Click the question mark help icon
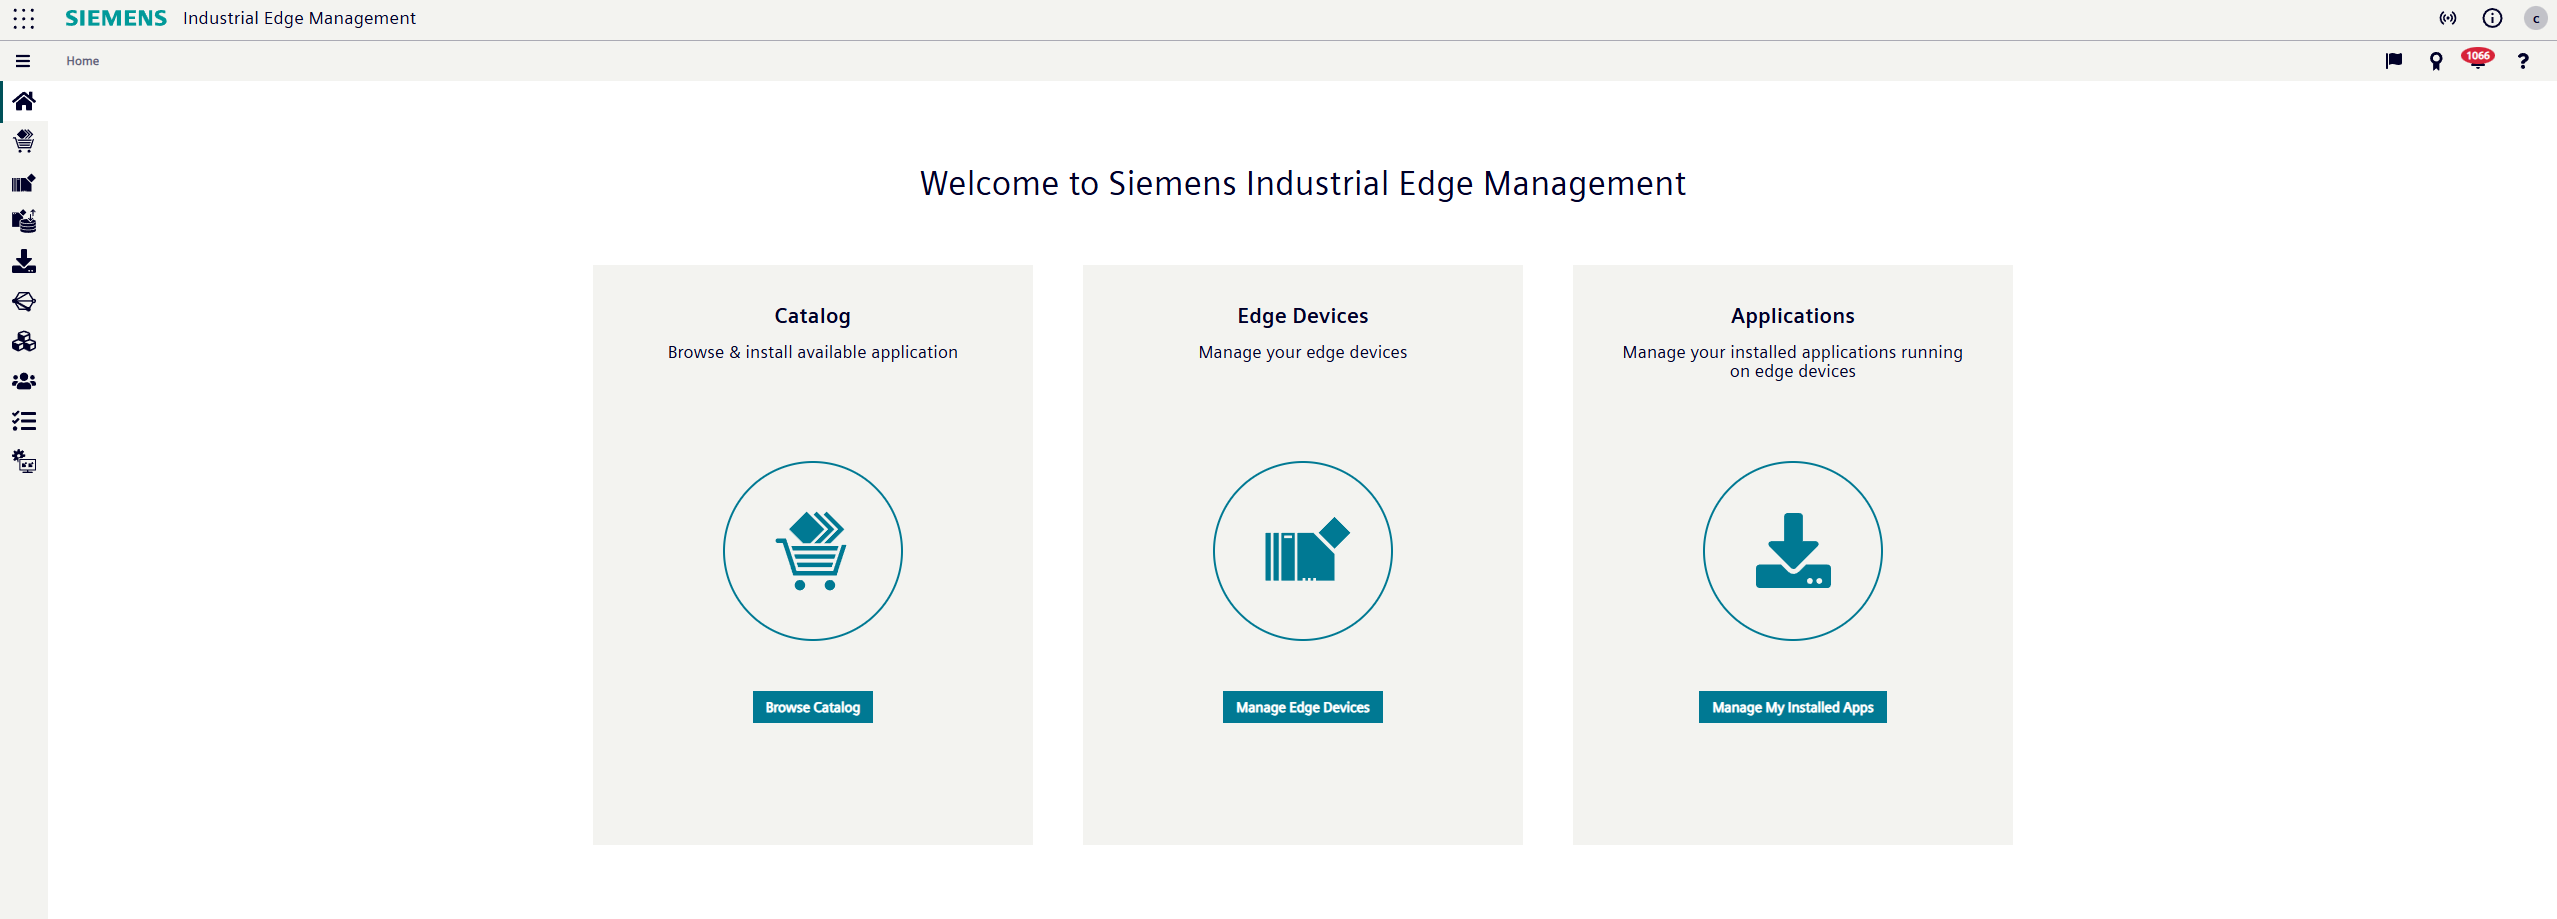 point(2522,61)
